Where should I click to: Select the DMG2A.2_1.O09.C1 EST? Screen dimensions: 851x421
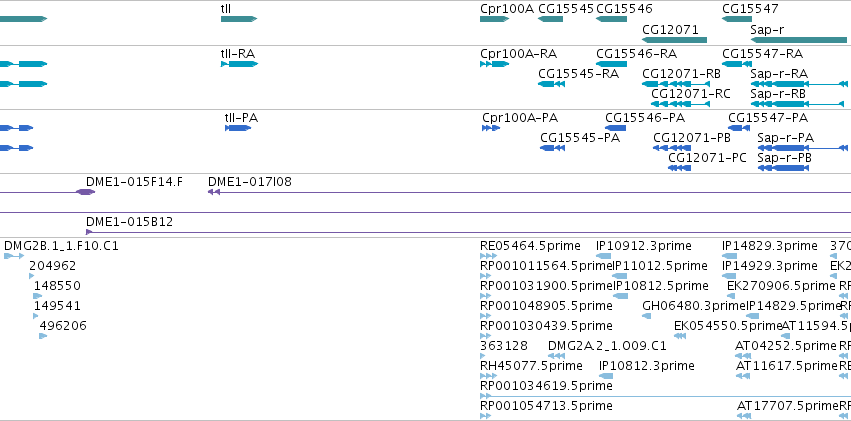point(557,356)
